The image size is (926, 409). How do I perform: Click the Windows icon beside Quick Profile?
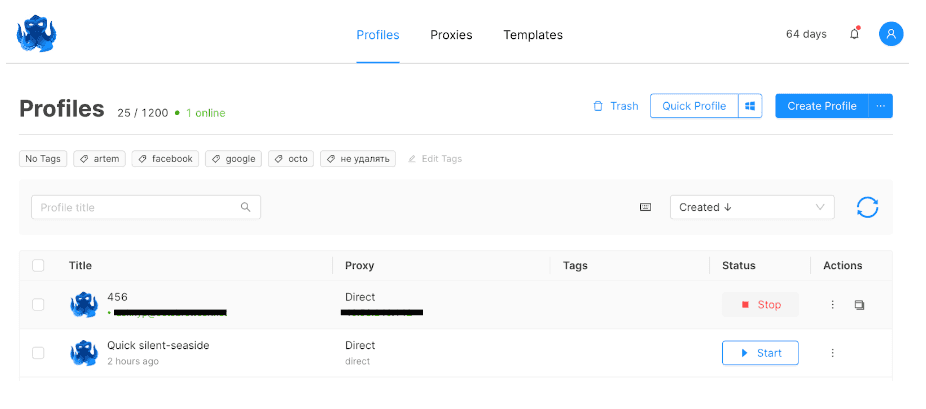pyautogui.click(x=750, y=106)
